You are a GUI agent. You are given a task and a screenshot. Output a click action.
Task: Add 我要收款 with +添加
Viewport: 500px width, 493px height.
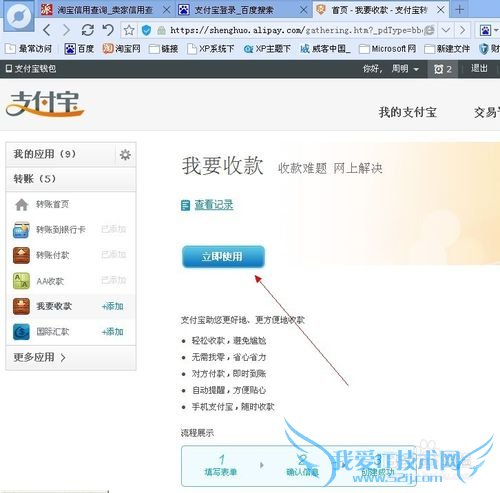click(113, 306)
